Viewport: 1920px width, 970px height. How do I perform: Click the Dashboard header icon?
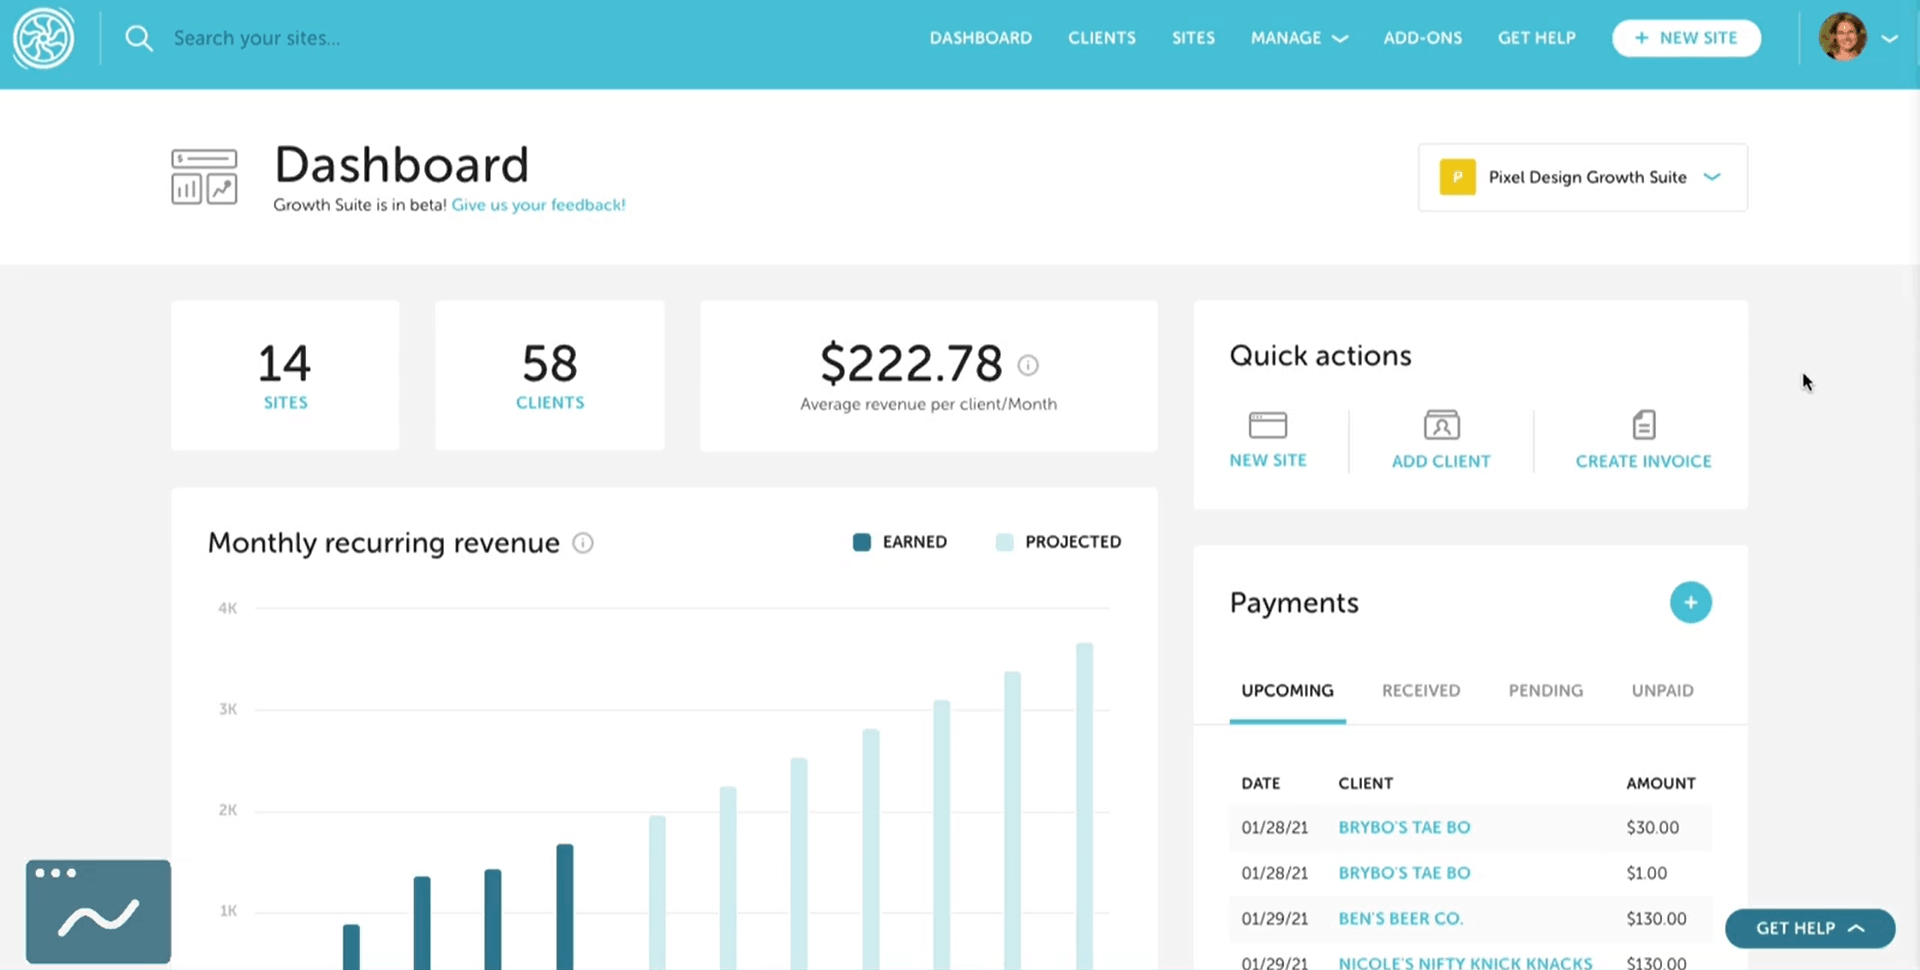(204, 177)
